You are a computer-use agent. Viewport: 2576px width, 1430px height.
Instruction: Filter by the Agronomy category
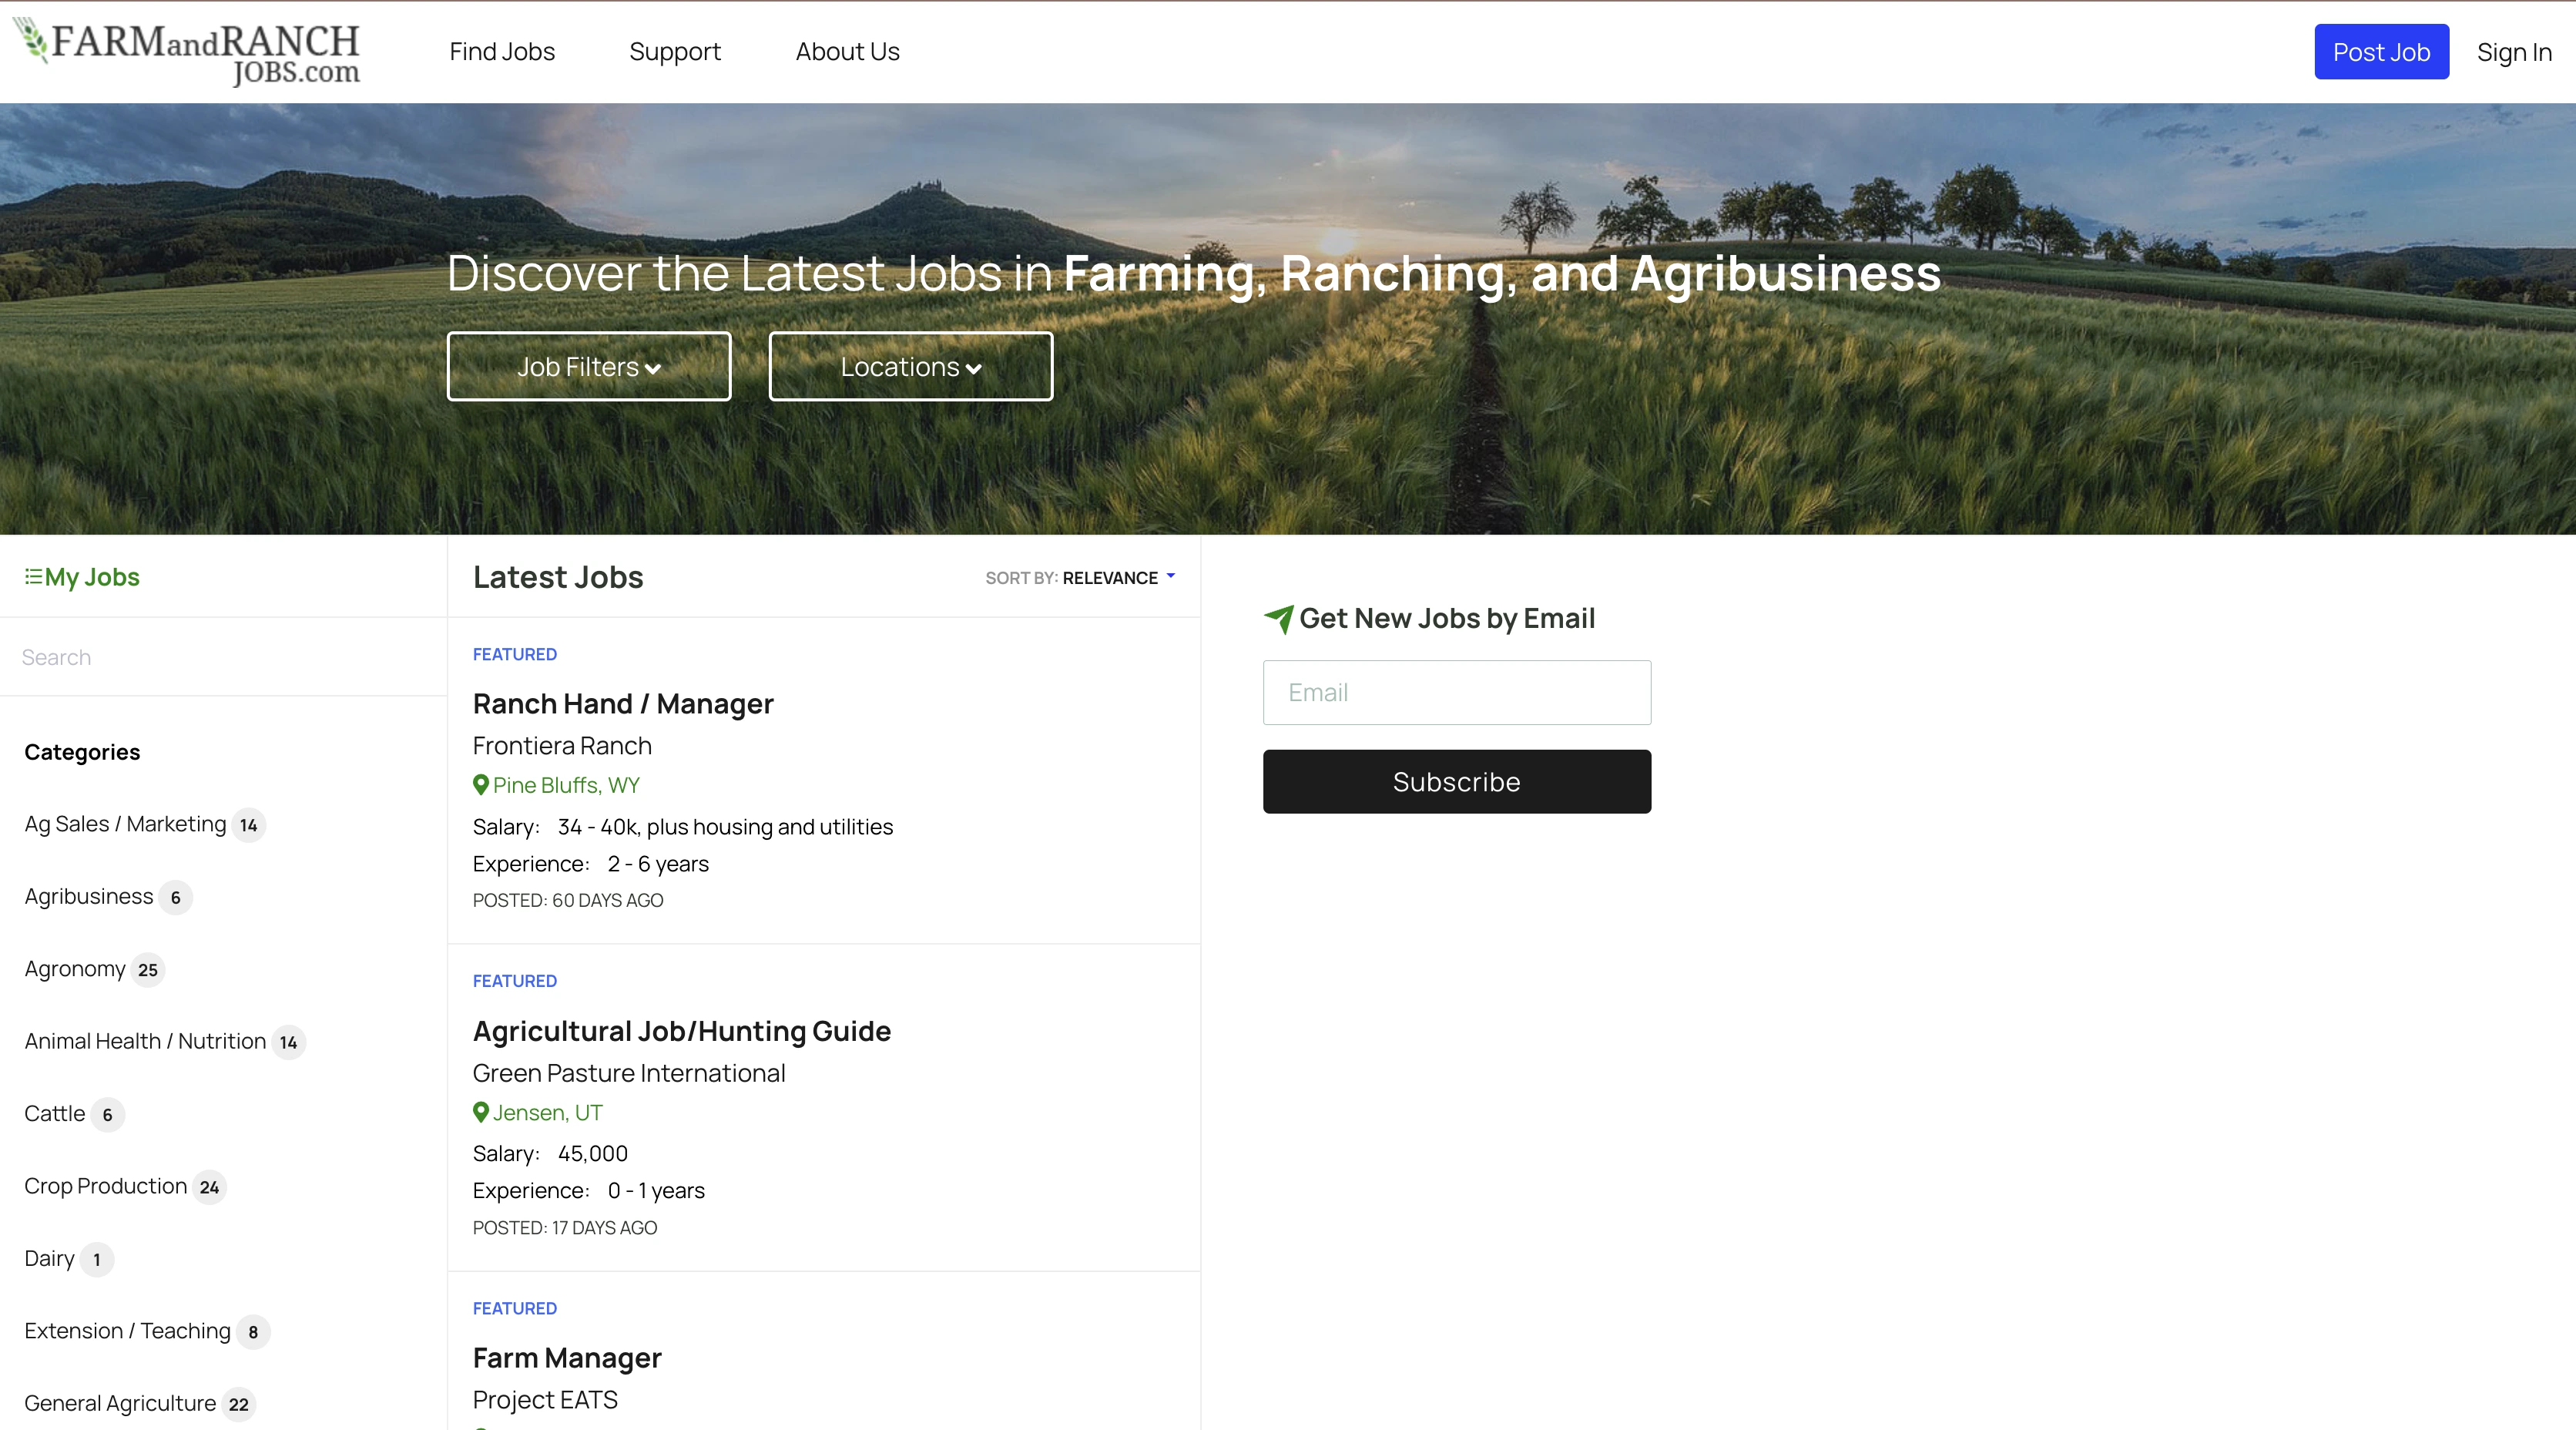(75, 969)
